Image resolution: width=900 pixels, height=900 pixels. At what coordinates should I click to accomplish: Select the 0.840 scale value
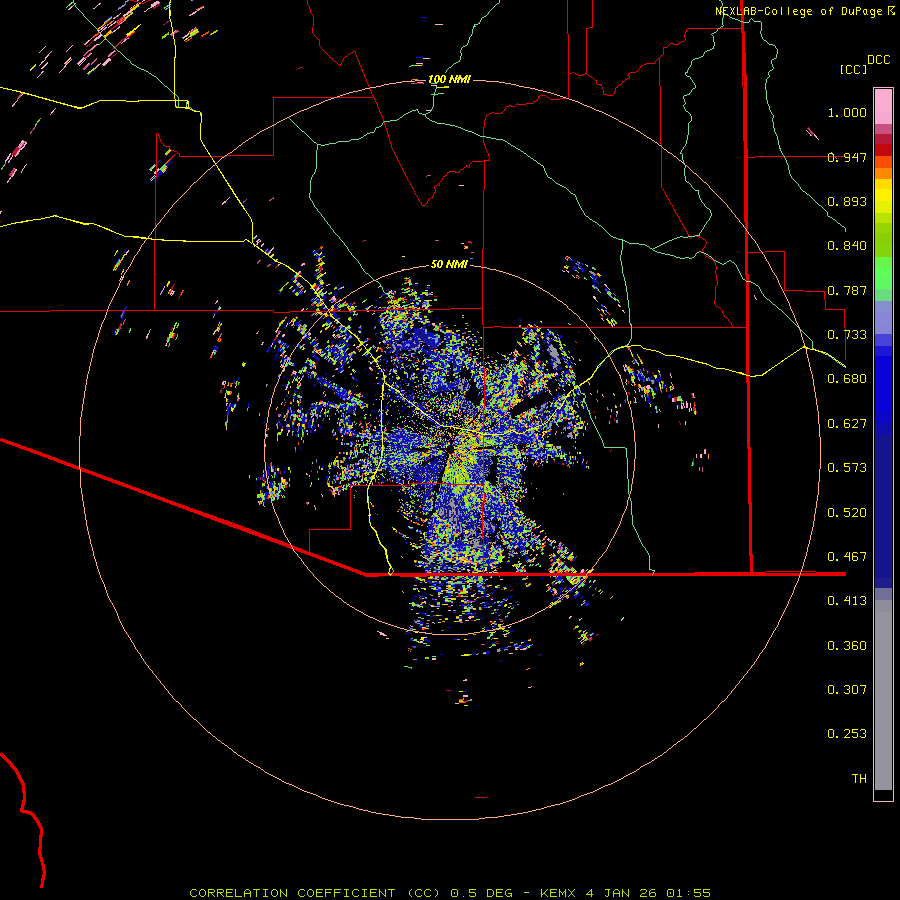tap(847, 246)
